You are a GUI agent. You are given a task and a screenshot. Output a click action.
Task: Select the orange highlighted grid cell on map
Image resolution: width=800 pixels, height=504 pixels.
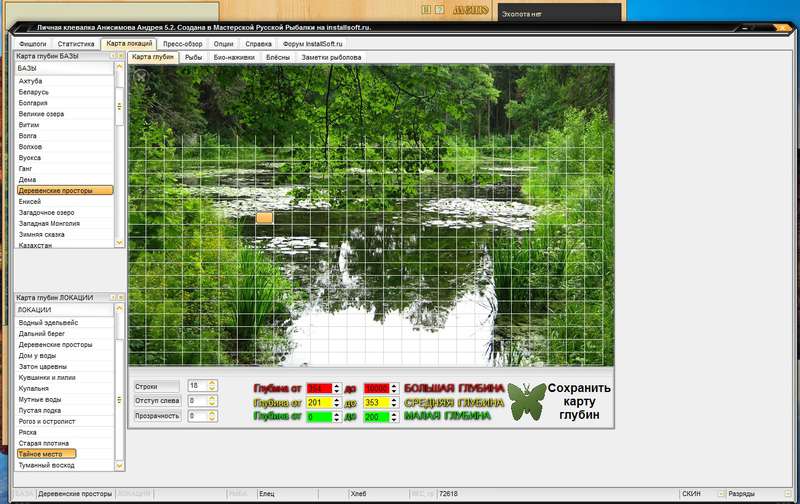(264, 218)
